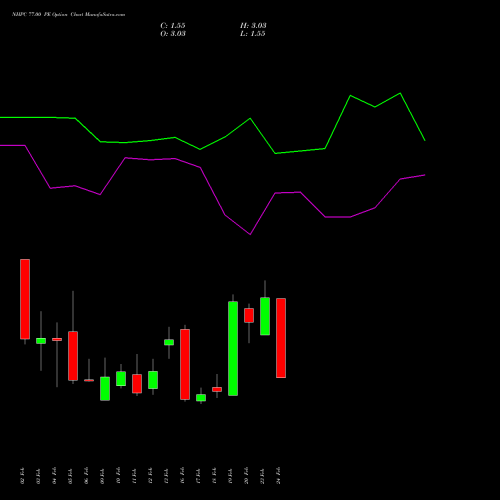Click the '24 Feb' date label
The width and height of the screenshot is (500, 500).
pyautogui.click(x=278, y=476)
